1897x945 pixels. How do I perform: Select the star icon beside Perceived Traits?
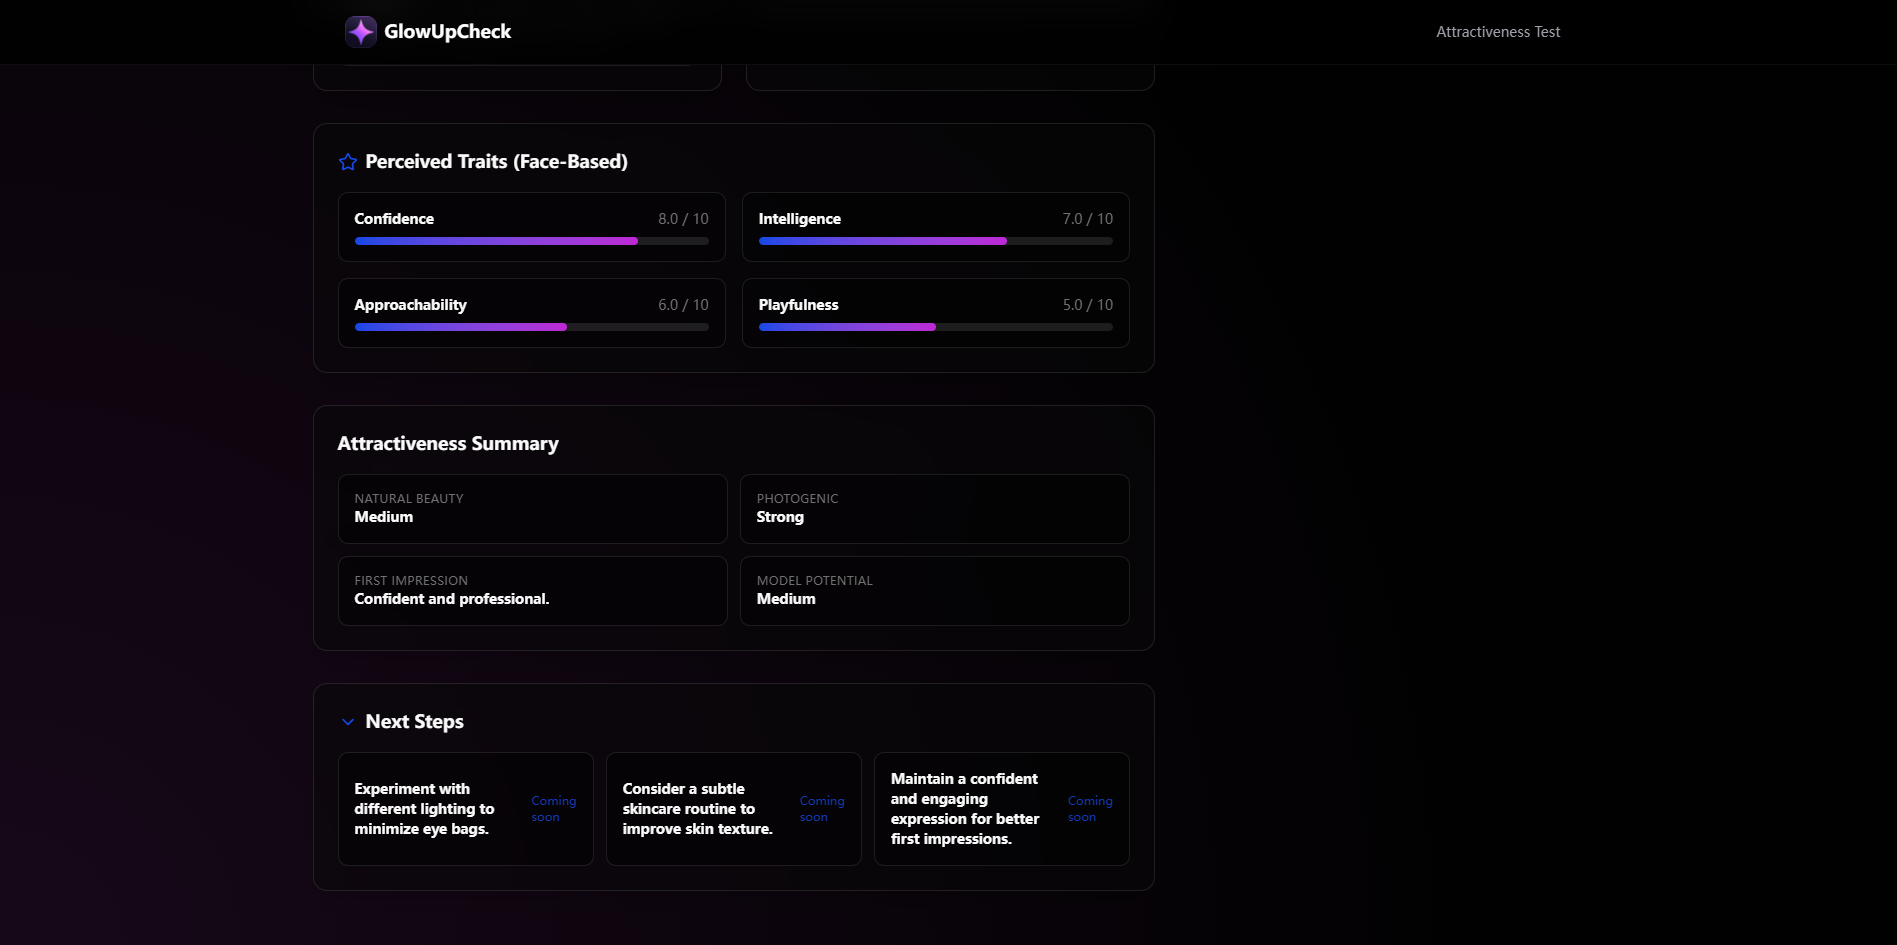[x=347, y=161]
